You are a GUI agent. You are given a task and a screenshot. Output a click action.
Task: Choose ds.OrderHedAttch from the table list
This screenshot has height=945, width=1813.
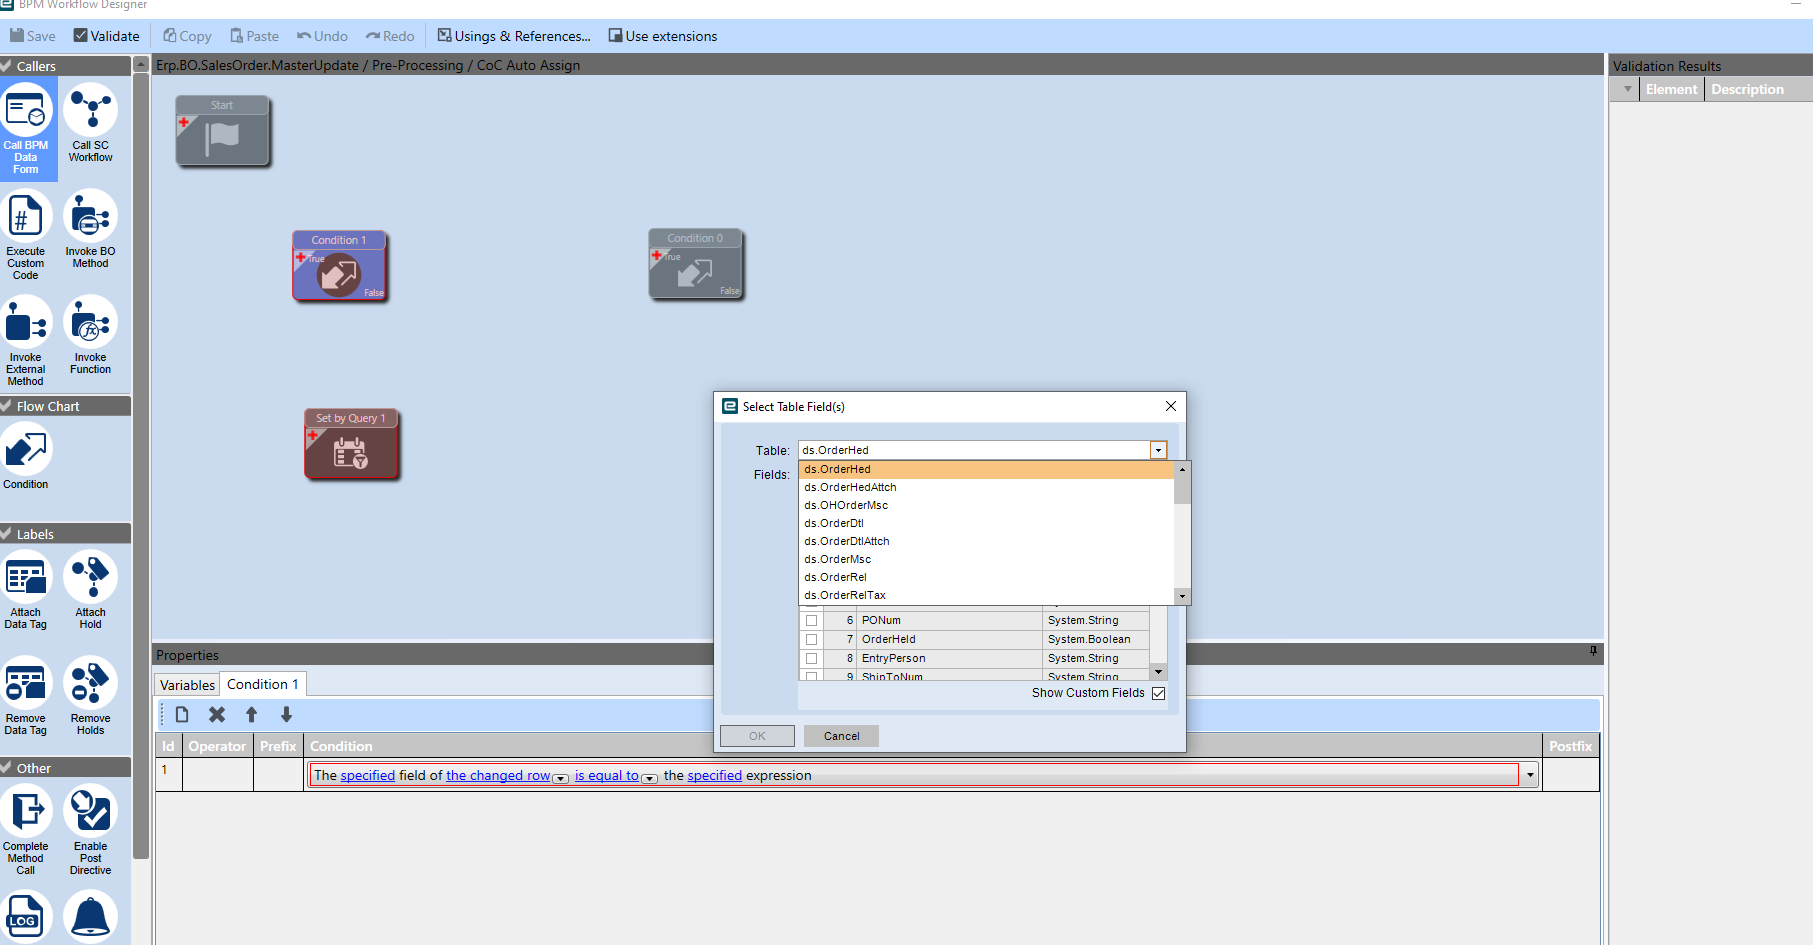tap(986, 487)
